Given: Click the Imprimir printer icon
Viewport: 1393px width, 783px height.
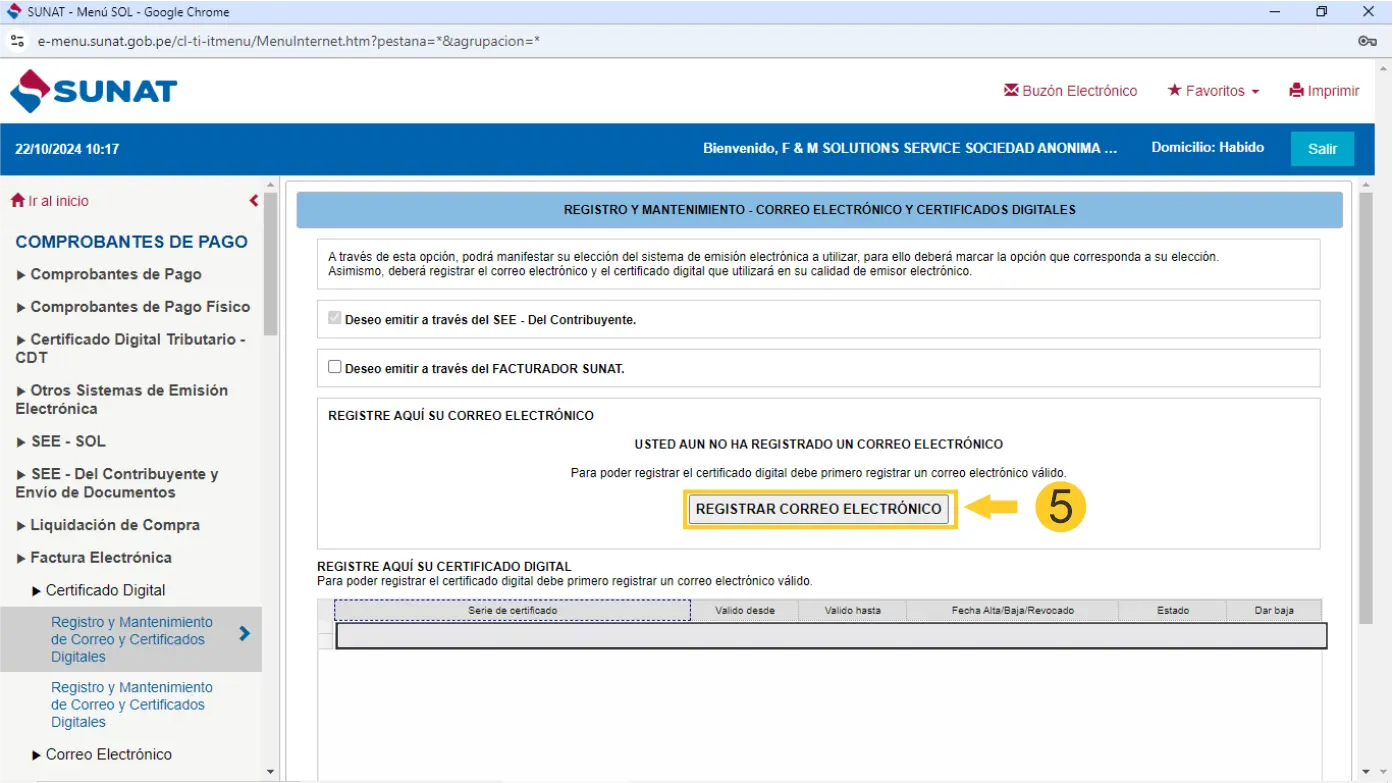Looking at the screenshot, I should point(1296,91).
